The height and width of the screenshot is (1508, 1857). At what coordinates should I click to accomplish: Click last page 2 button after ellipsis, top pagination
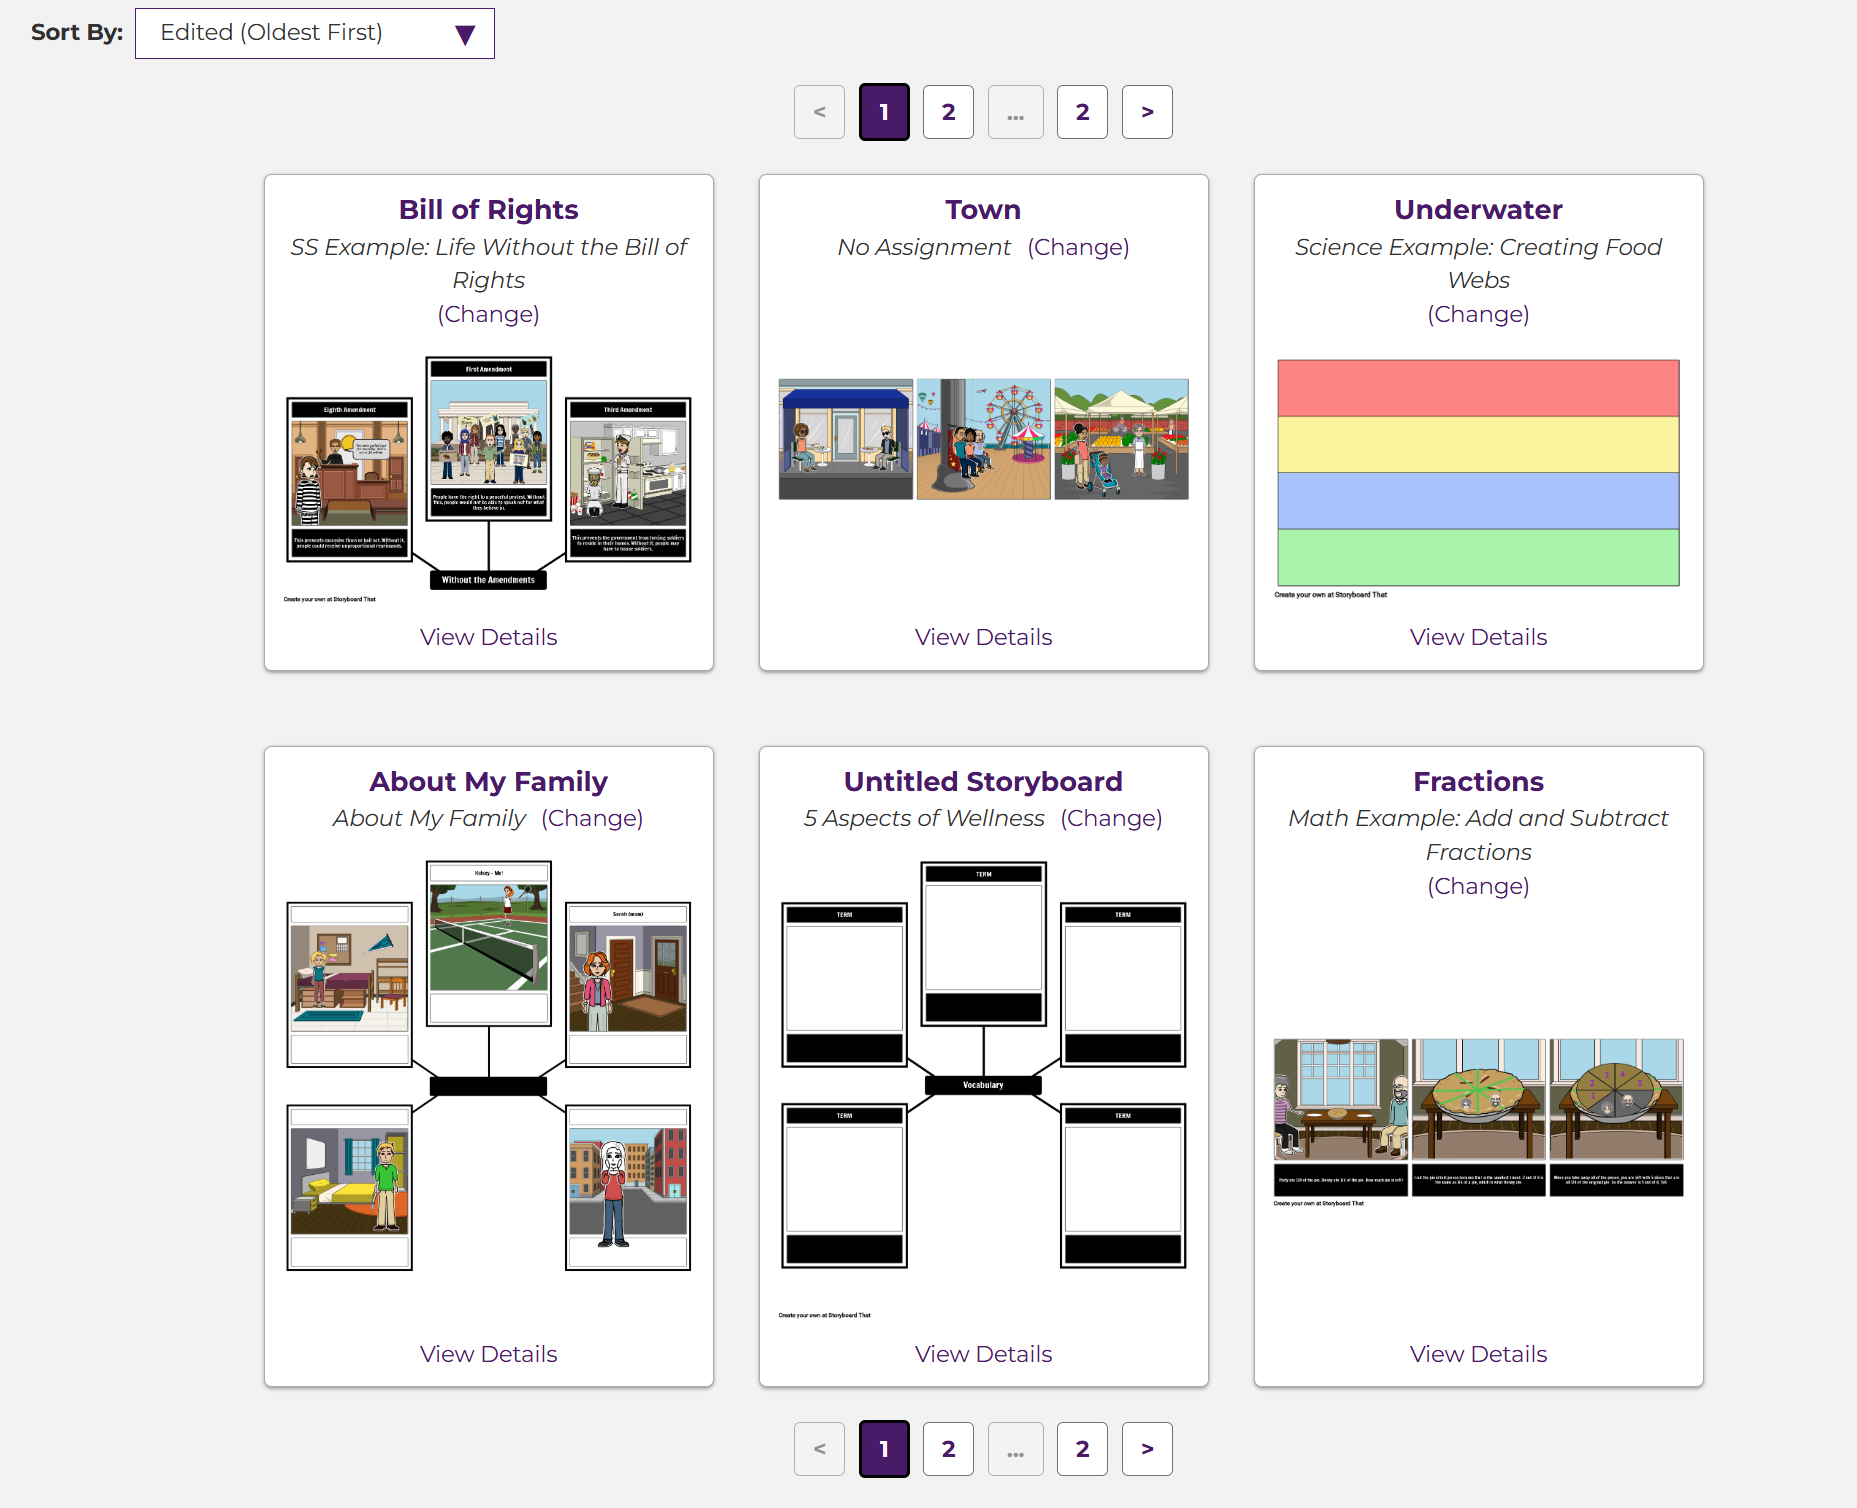coord(1082,112)
